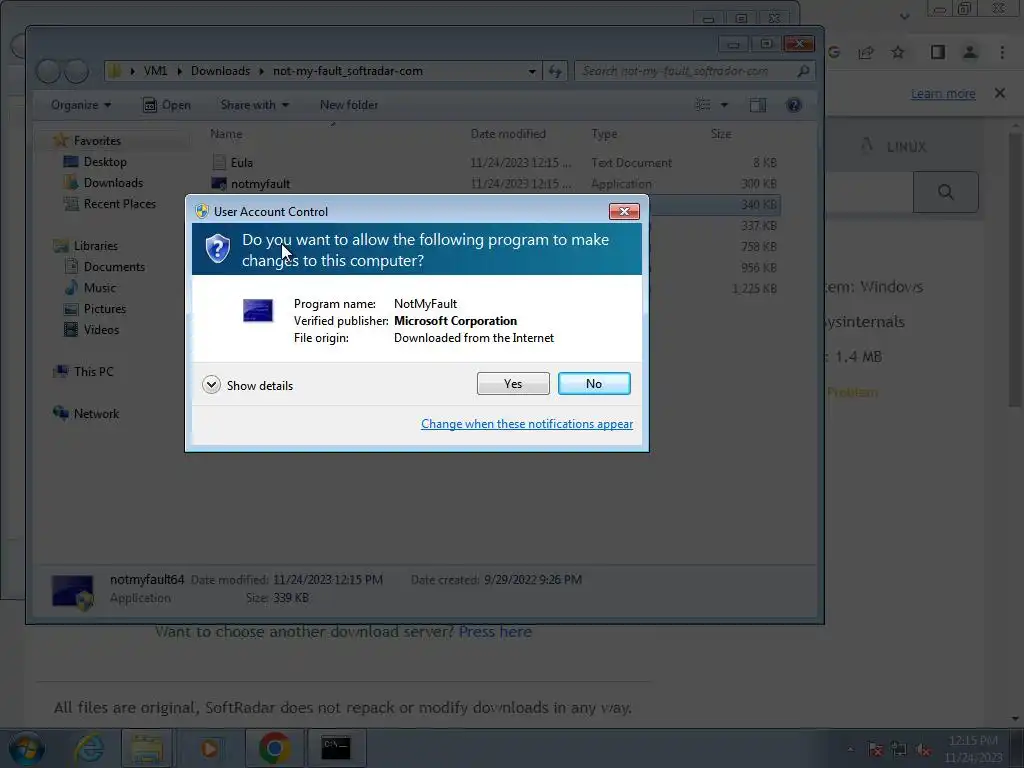The width and height of the screenshot is (1024, 768).
Task: Click the 'Press here' link in Chrome
Action: point(495,632)
